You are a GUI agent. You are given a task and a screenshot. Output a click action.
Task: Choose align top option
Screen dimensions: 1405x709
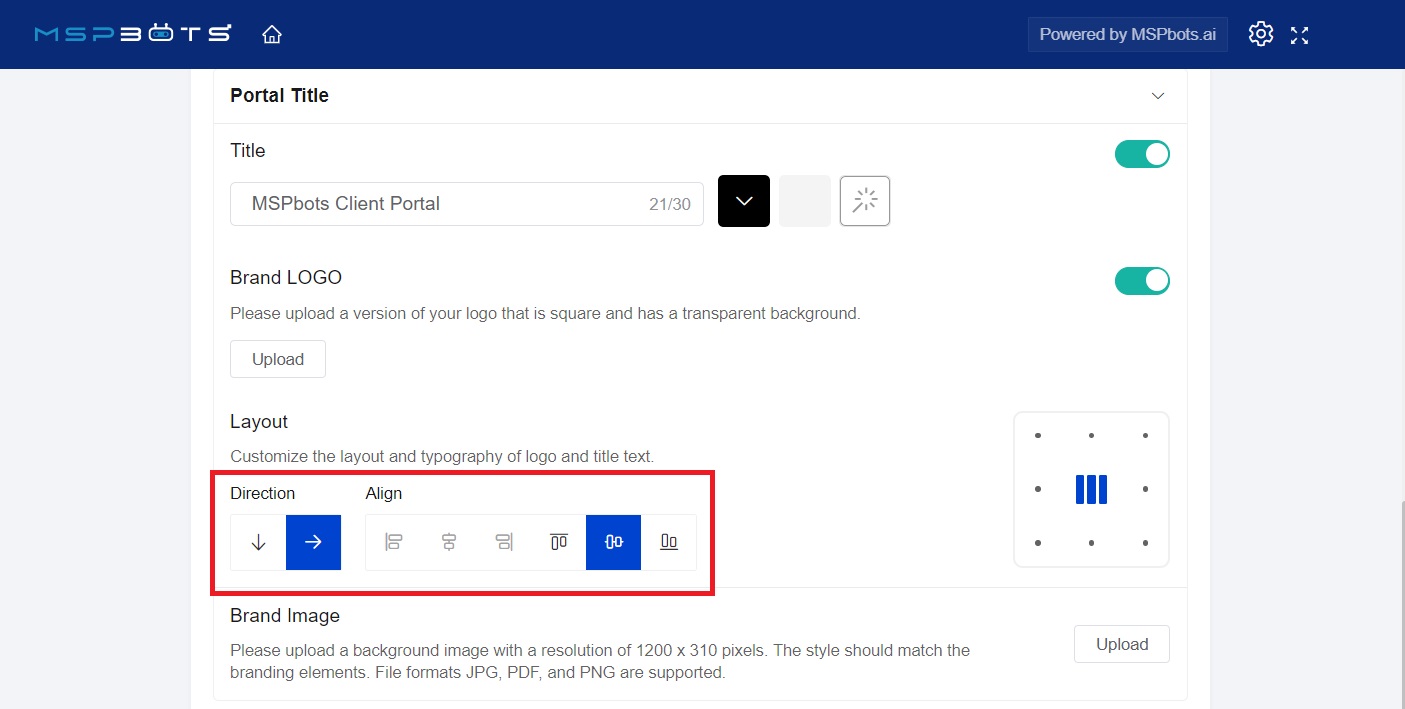click(x=559, y=542)
